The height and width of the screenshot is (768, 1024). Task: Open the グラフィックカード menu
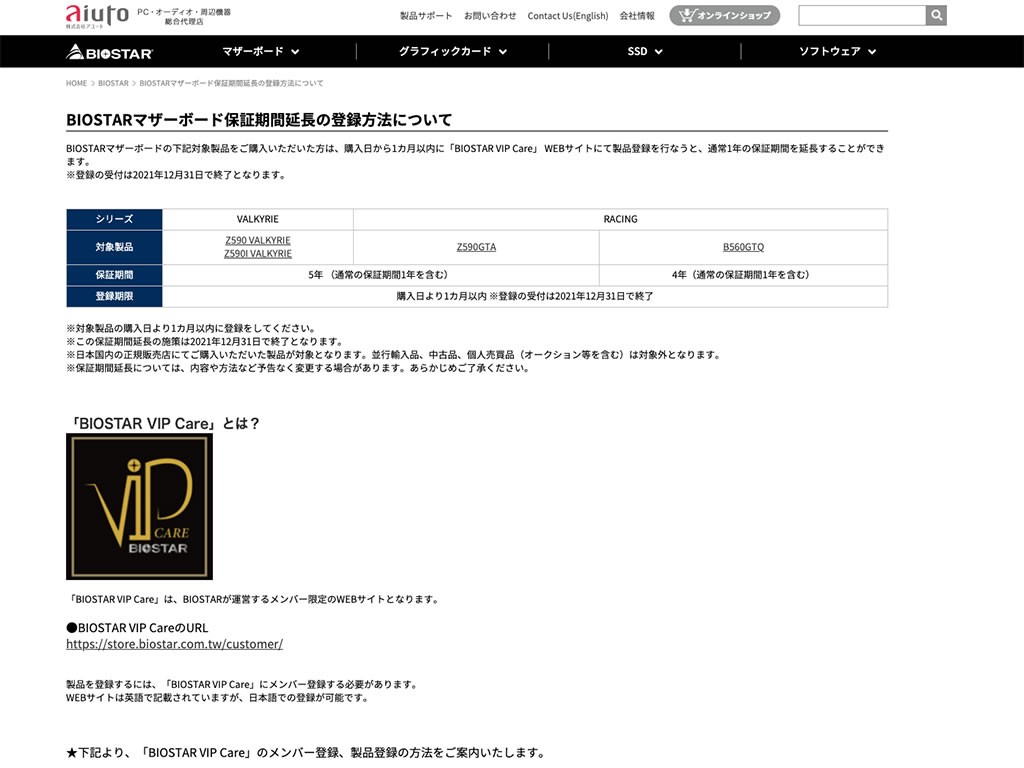453,52
